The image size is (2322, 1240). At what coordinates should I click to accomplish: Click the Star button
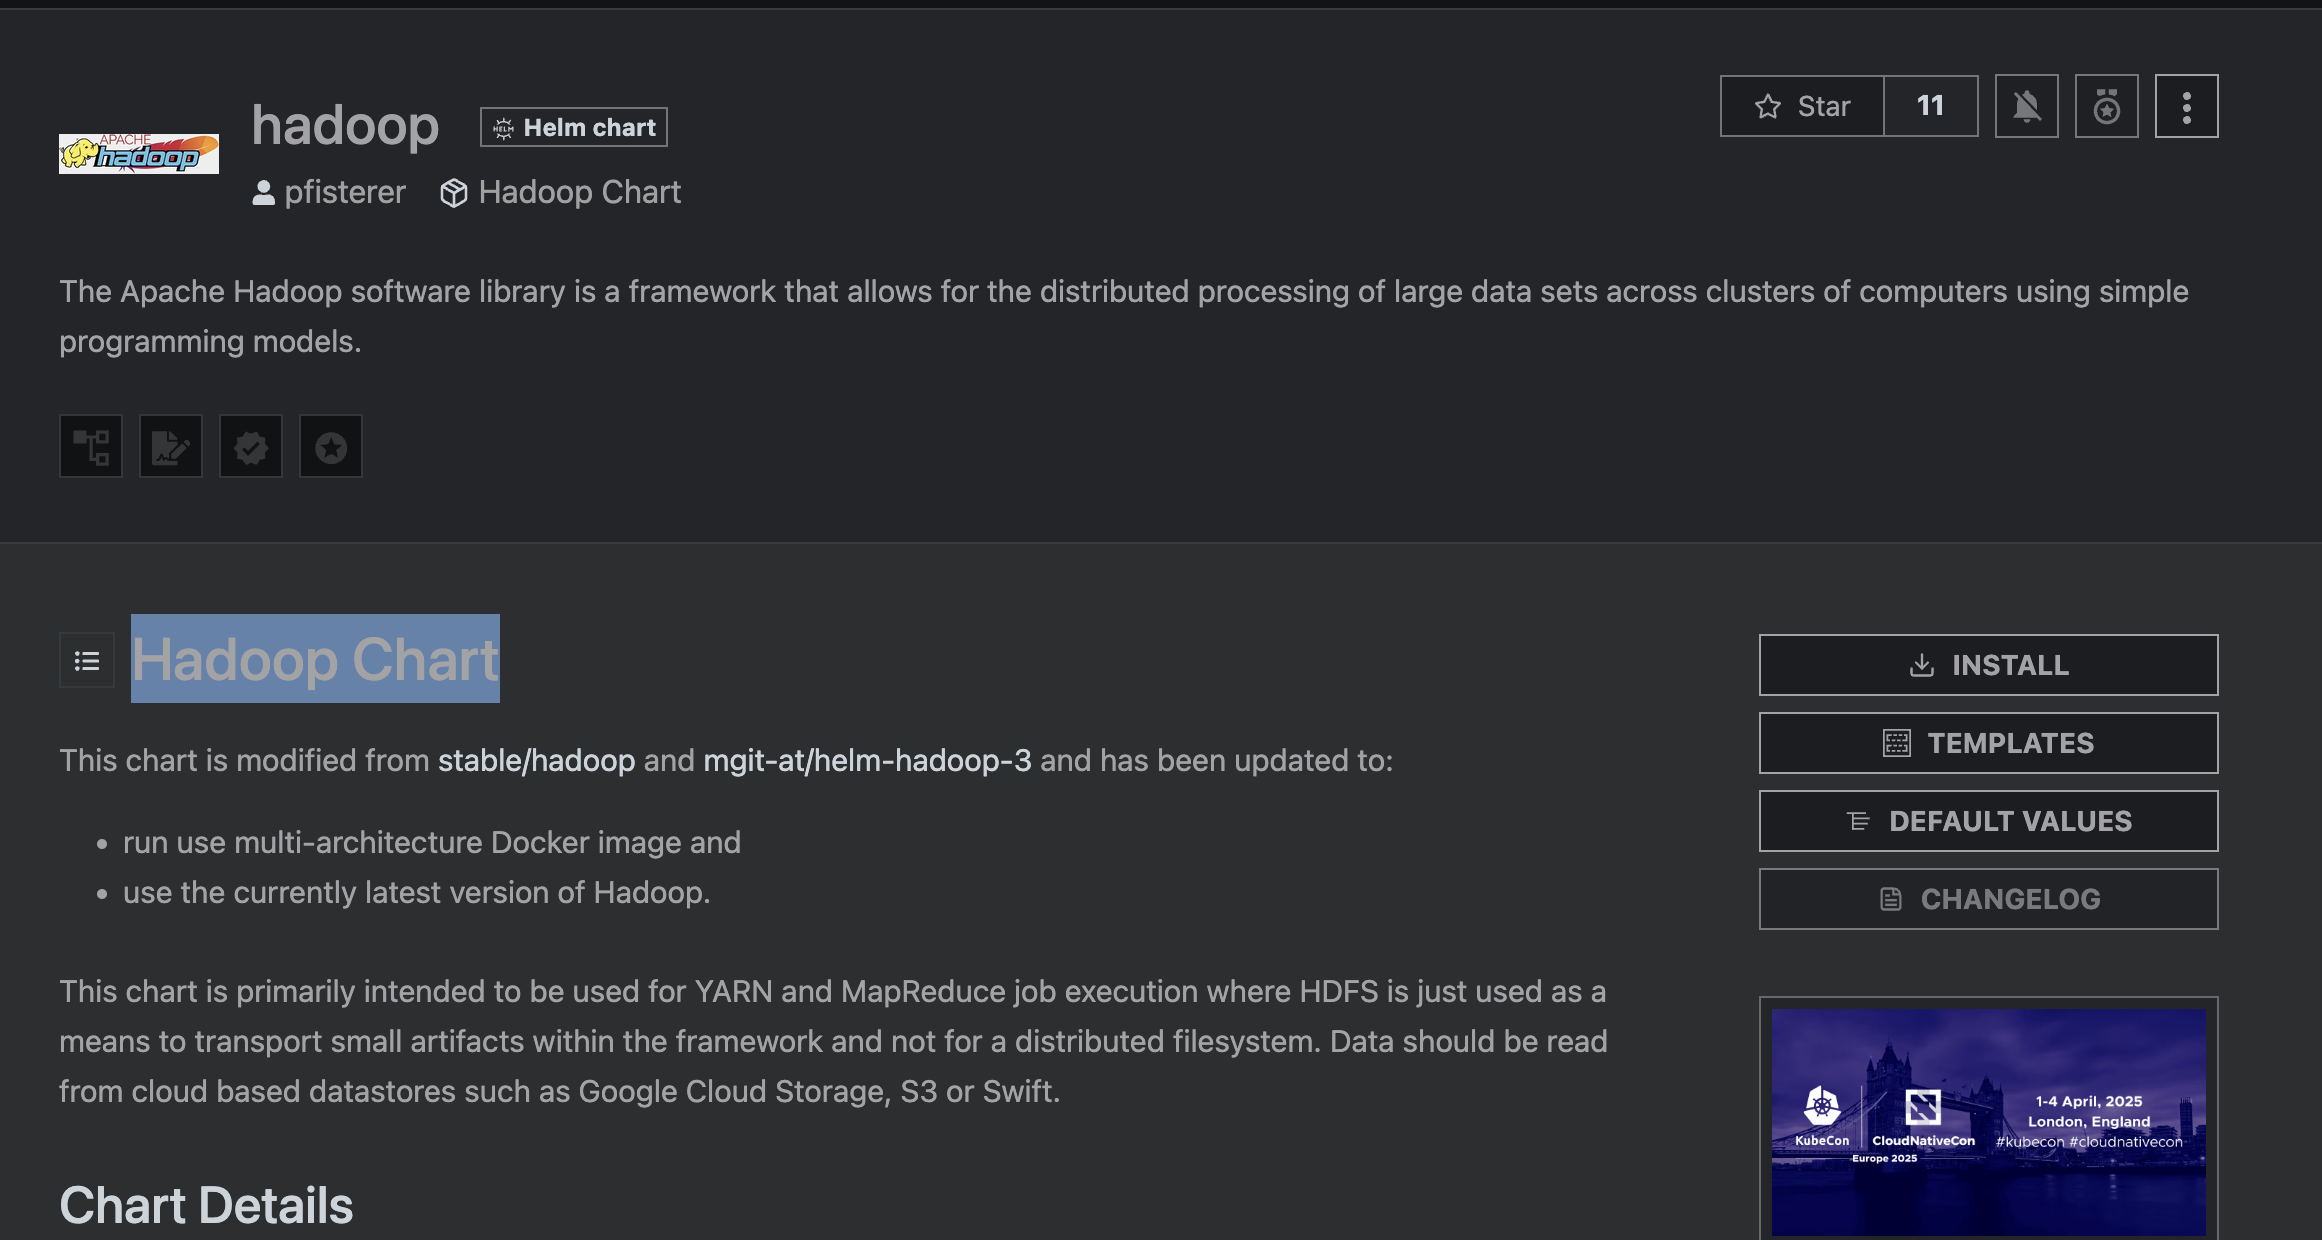pyautogui.click(x=1802, y=106)
